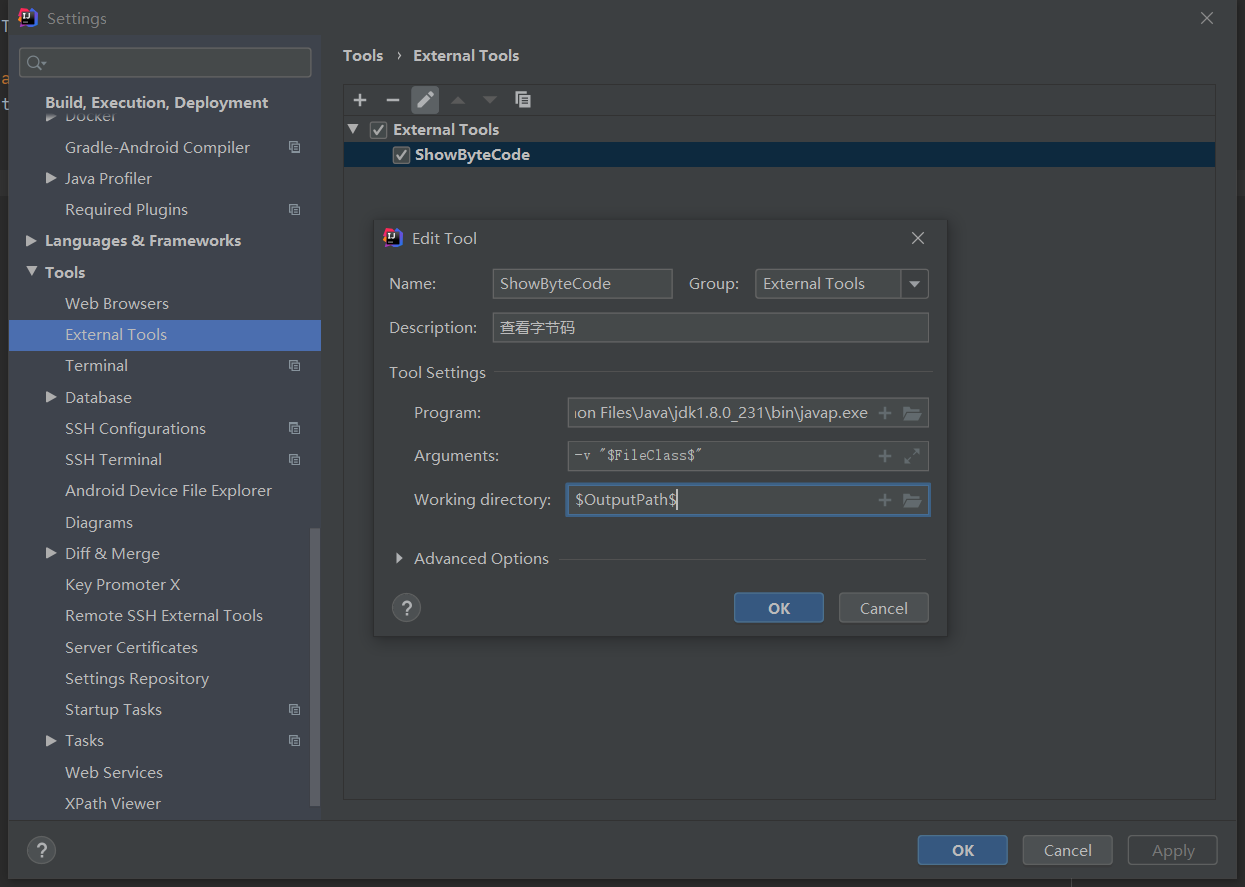
Task: Open SSH Terminal settings
Action: (113, 460)
